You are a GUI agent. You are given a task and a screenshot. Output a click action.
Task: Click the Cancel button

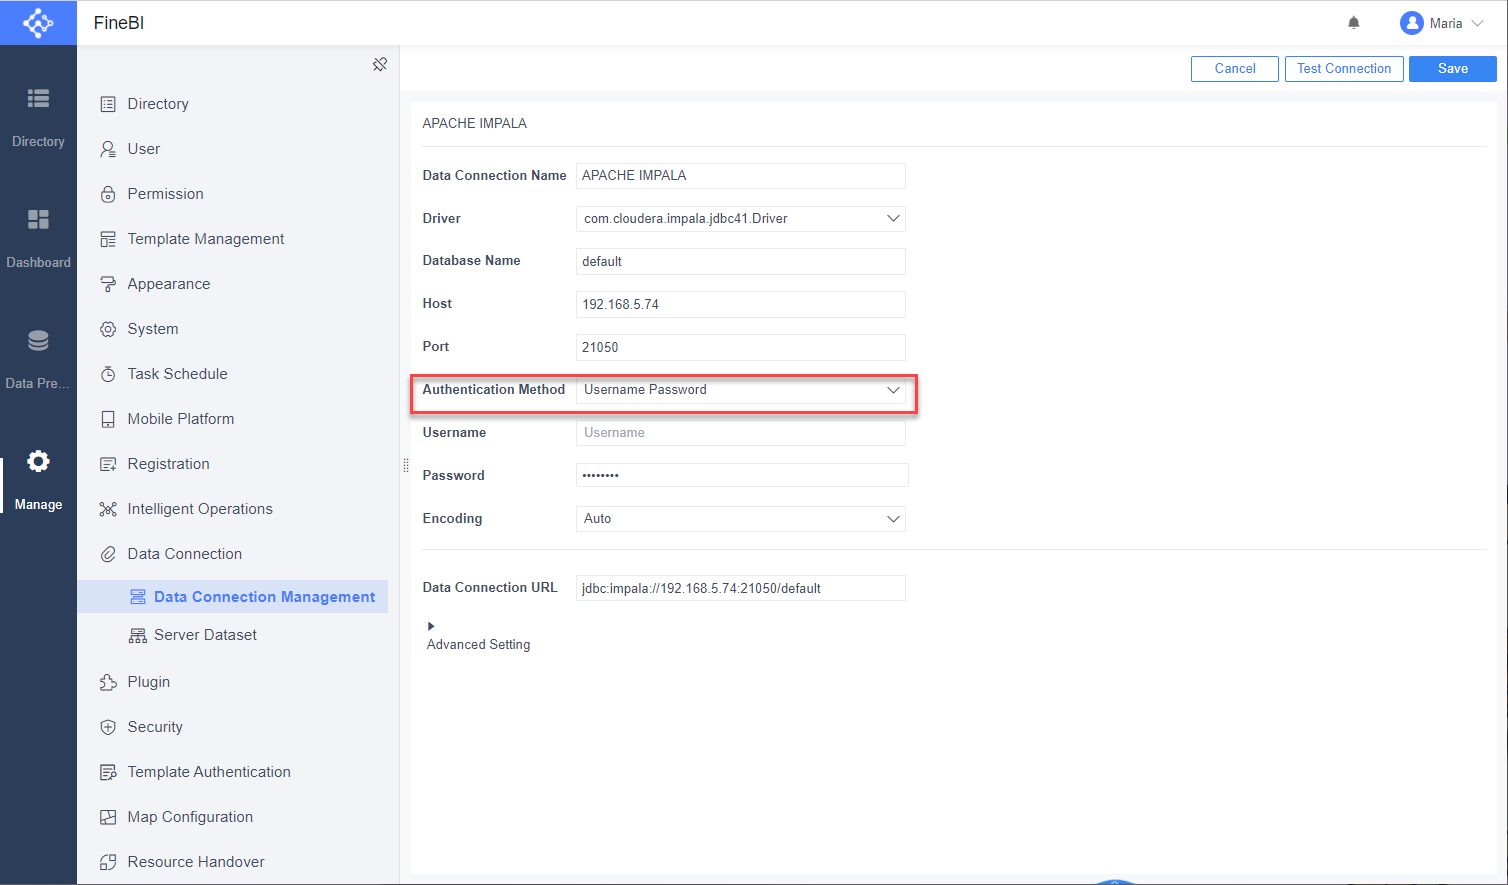(1235, 69)
